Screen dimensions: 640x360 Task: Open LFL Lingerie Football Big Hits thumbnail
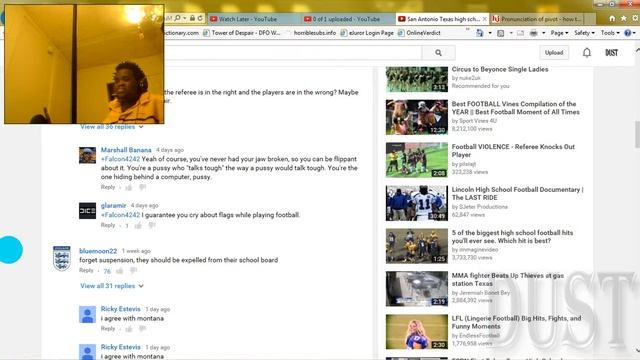click(x=417, y=331)
